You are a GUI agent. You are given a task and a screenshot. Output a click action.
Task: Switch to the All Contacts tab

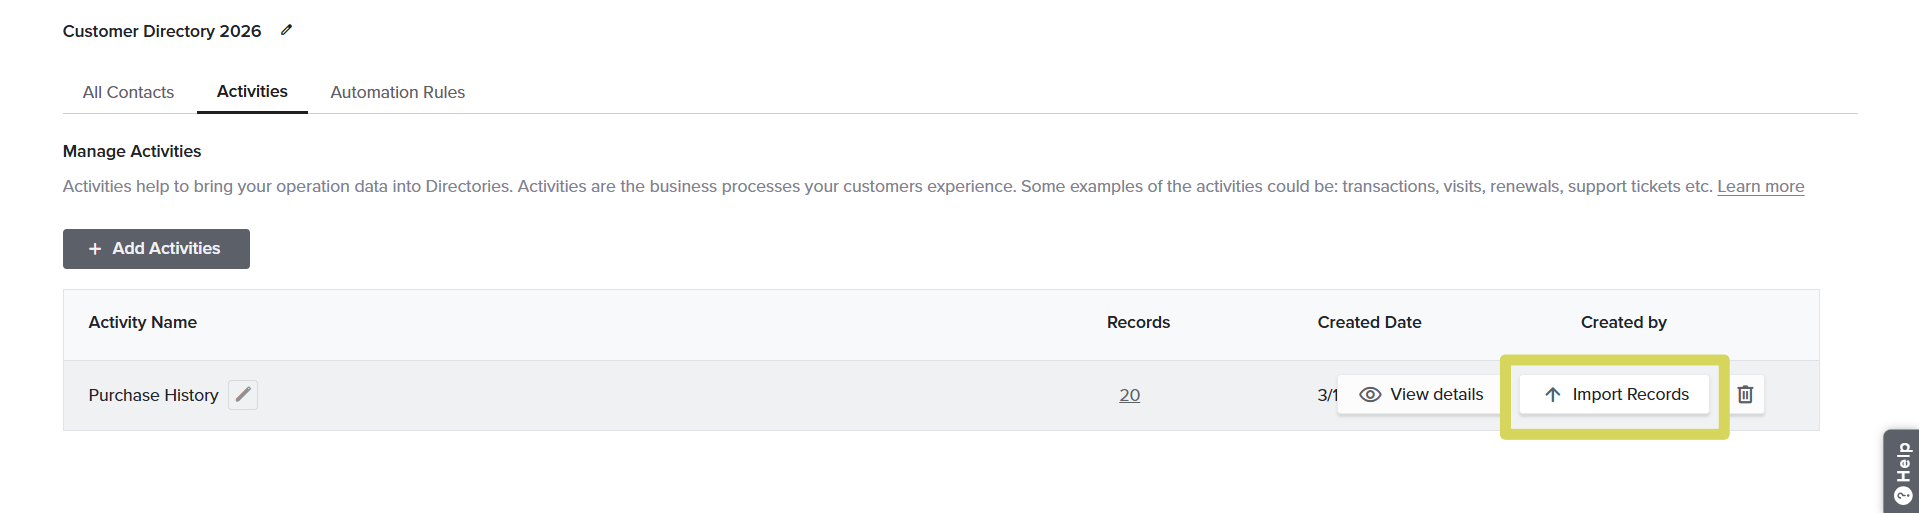pos(128,92)
